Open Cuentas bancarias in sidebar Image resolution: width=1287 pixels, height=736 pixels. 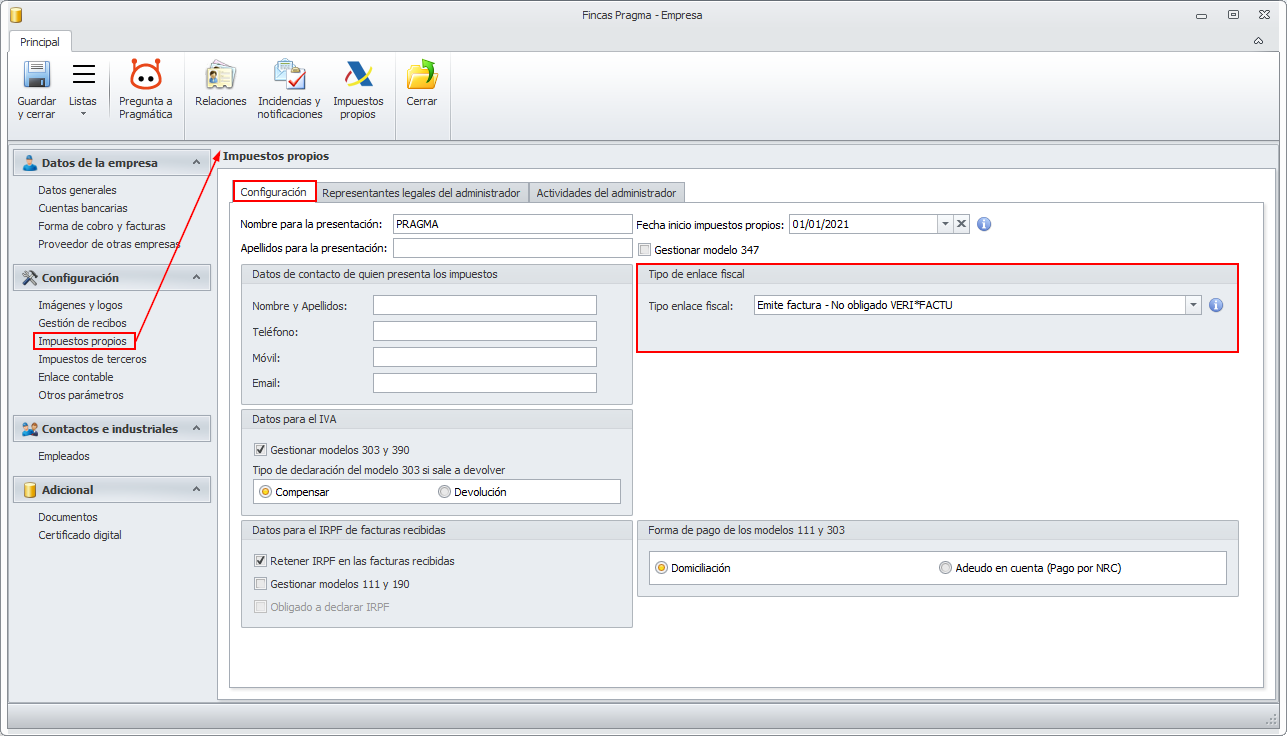(83, 208)
